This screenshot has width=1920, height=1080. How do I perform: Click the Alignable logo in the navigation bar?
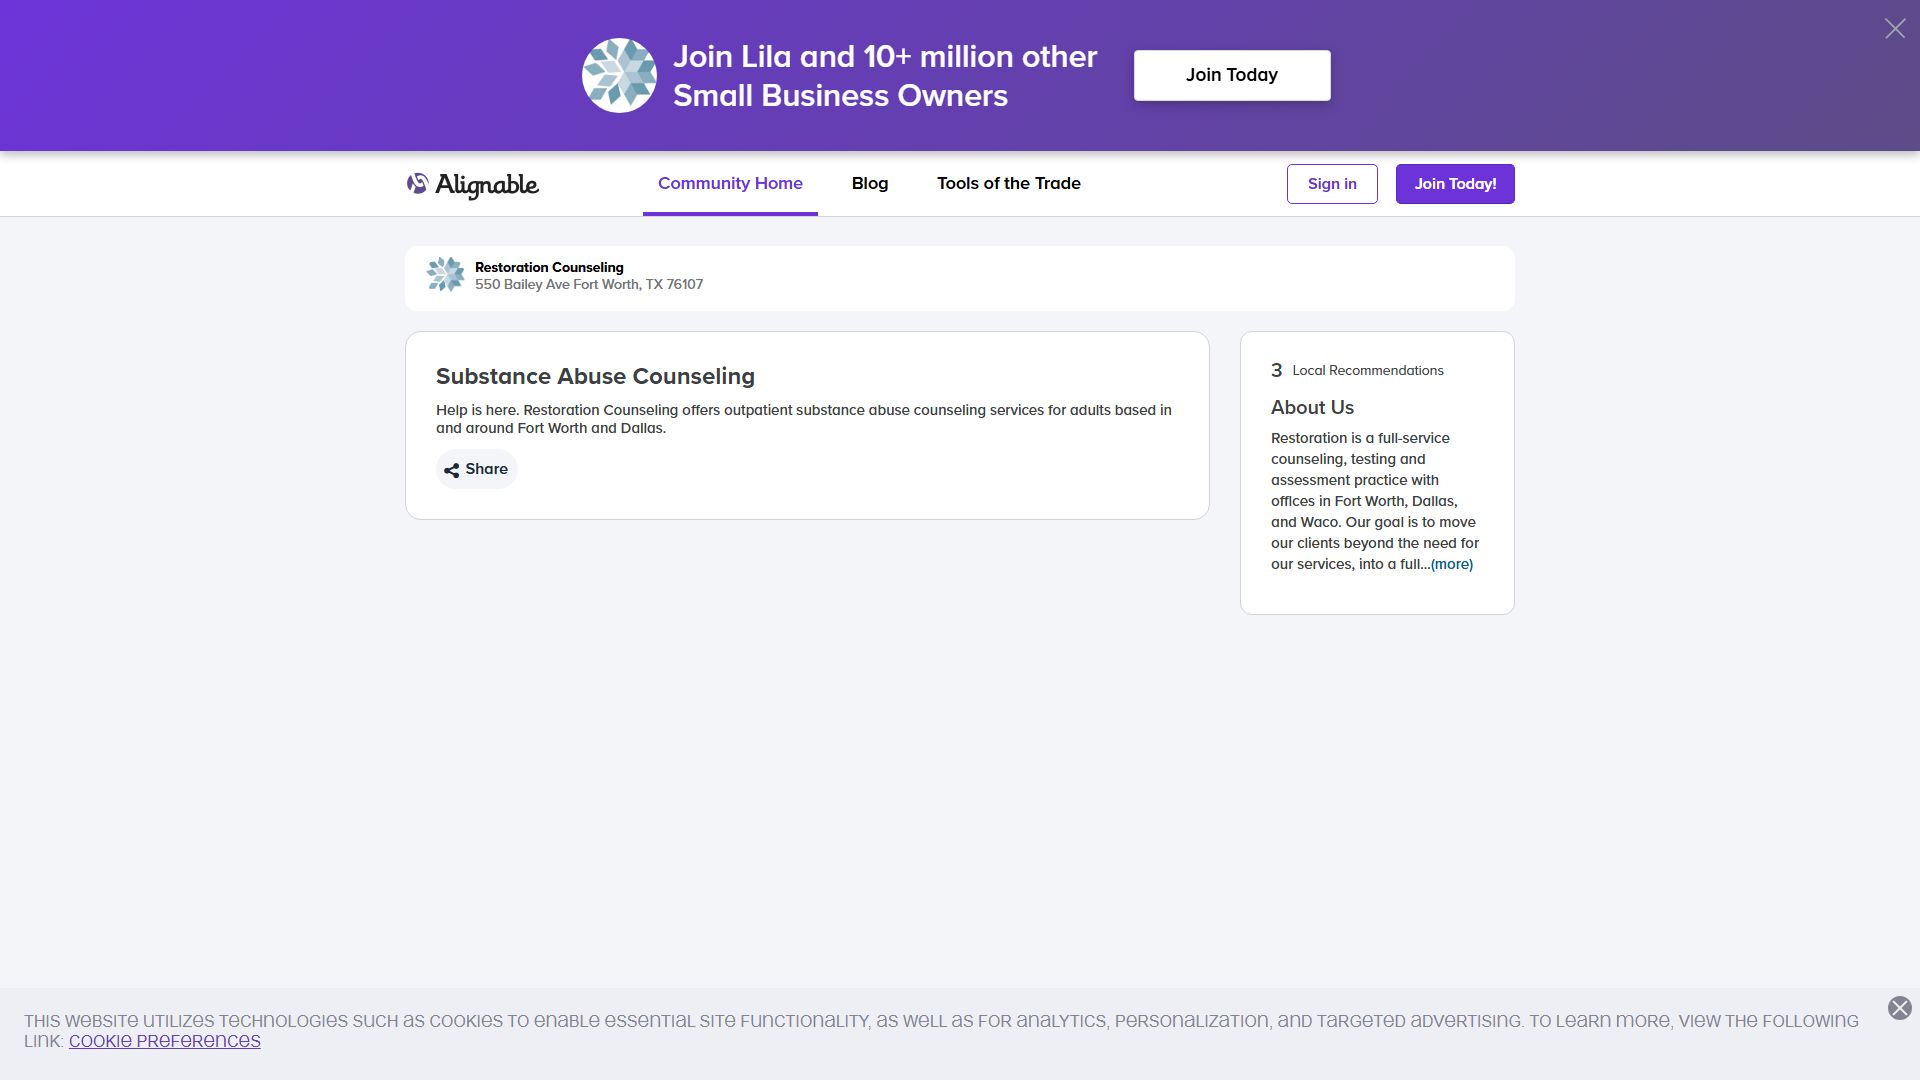[x=472, y=184]
